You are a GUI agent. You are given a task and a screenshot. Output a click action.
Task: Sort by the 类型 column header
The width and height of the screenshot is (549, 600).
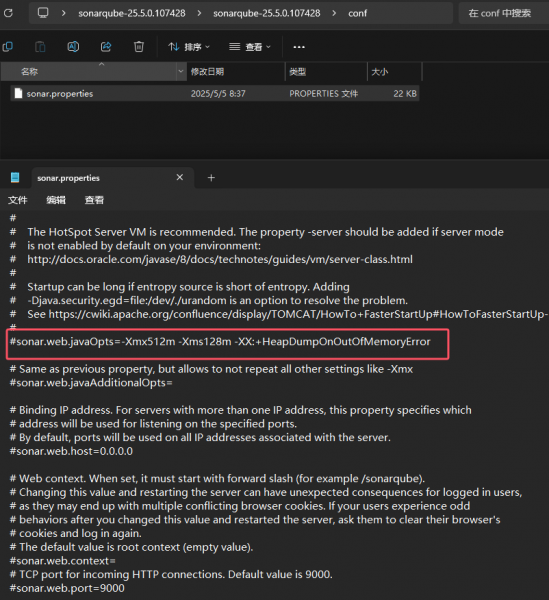pos(326,72)
